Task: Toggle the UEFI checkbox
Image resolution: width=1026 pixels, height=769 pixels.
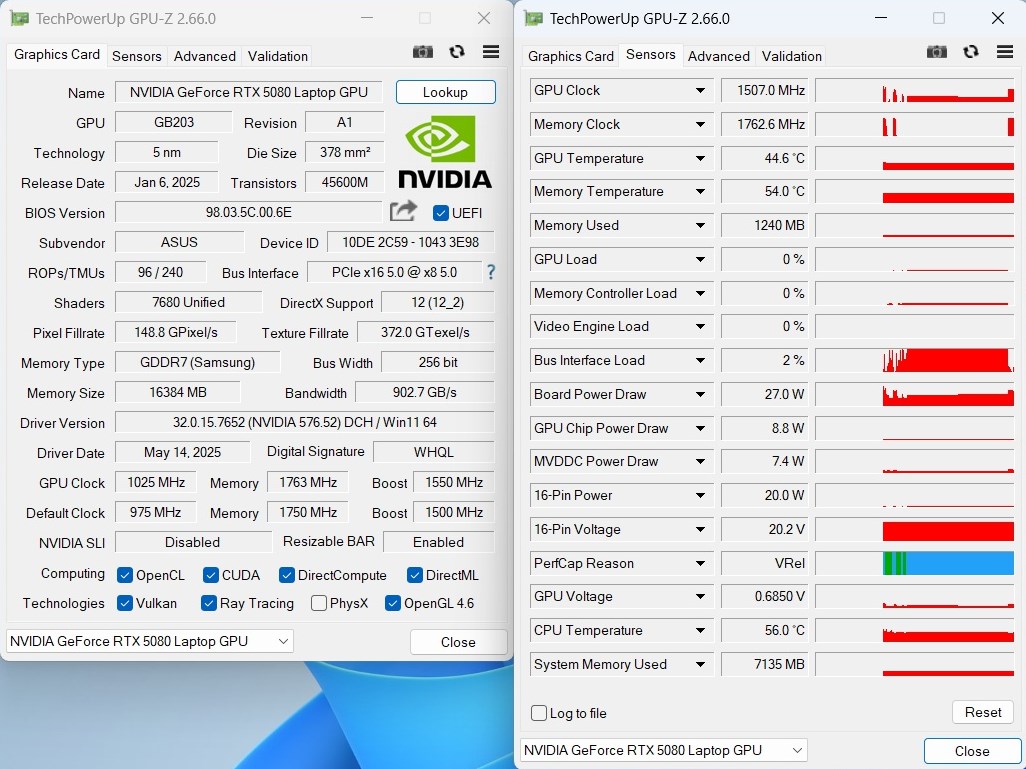Action: [x=440, y=213]
